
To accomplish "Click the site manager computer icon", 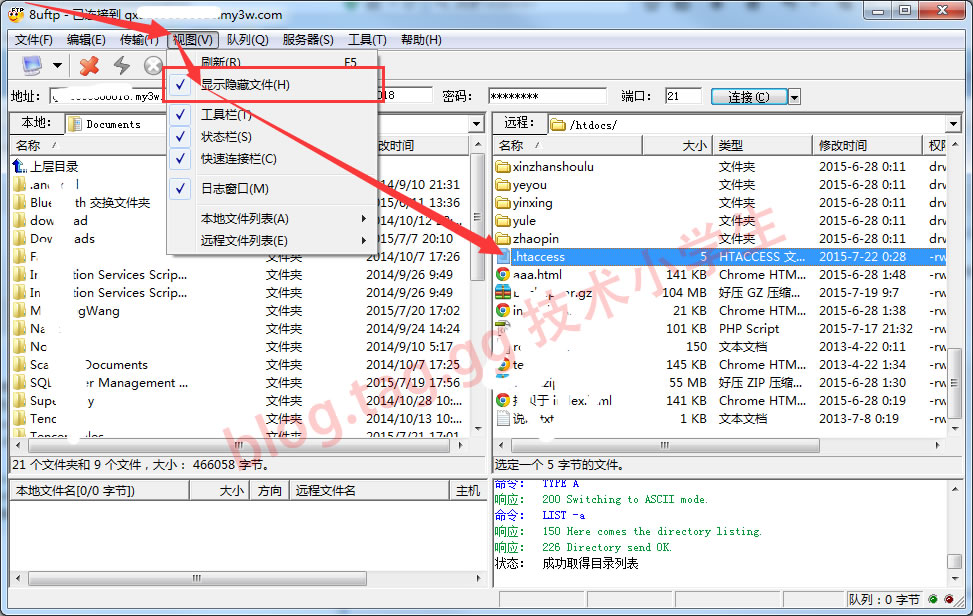I will click(x=32, y=66).
